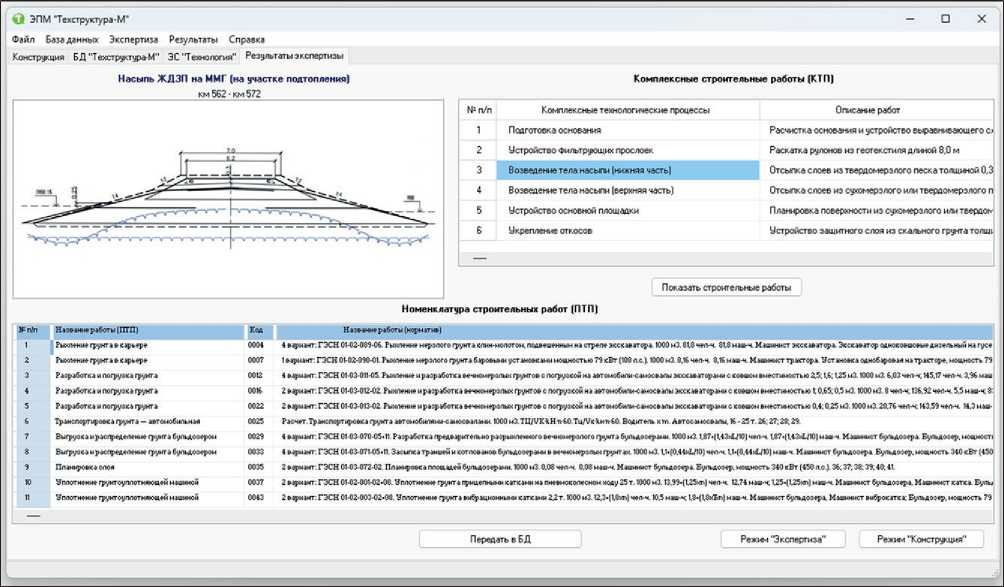Viewport: 1004px width, 587px height.
Task: Switch to the Конструкция tab
Action: [x=38, y=57]
